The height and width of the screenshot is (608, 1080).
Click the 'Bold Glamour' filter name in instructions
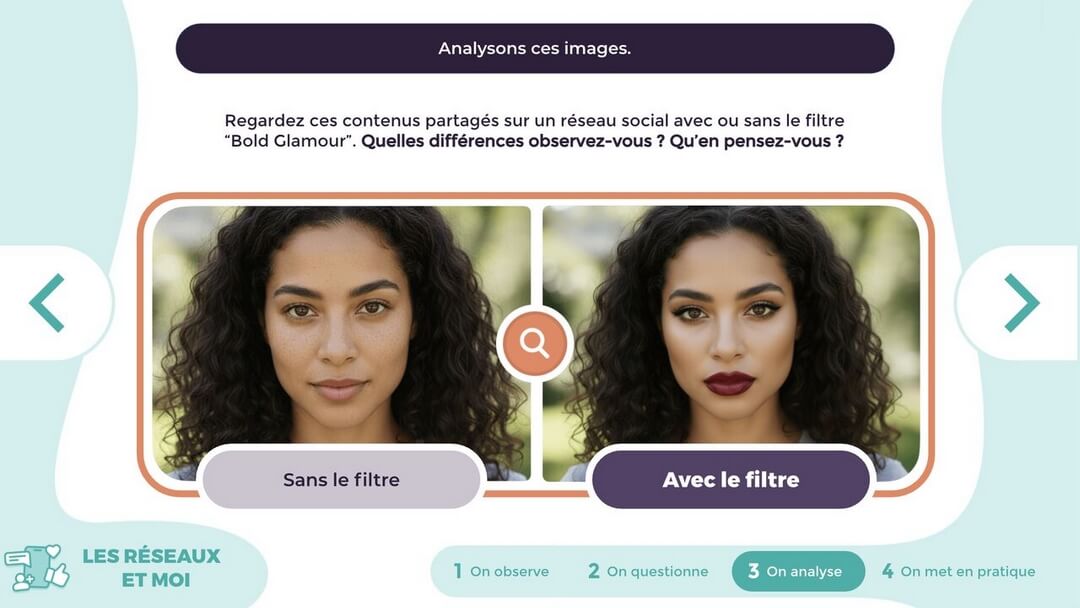coord(288,141)
